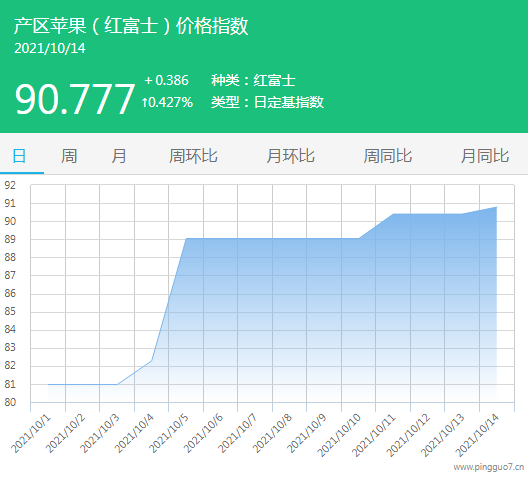Open the 月 monthly tab
Screen dimensions: 528x478
119,156
